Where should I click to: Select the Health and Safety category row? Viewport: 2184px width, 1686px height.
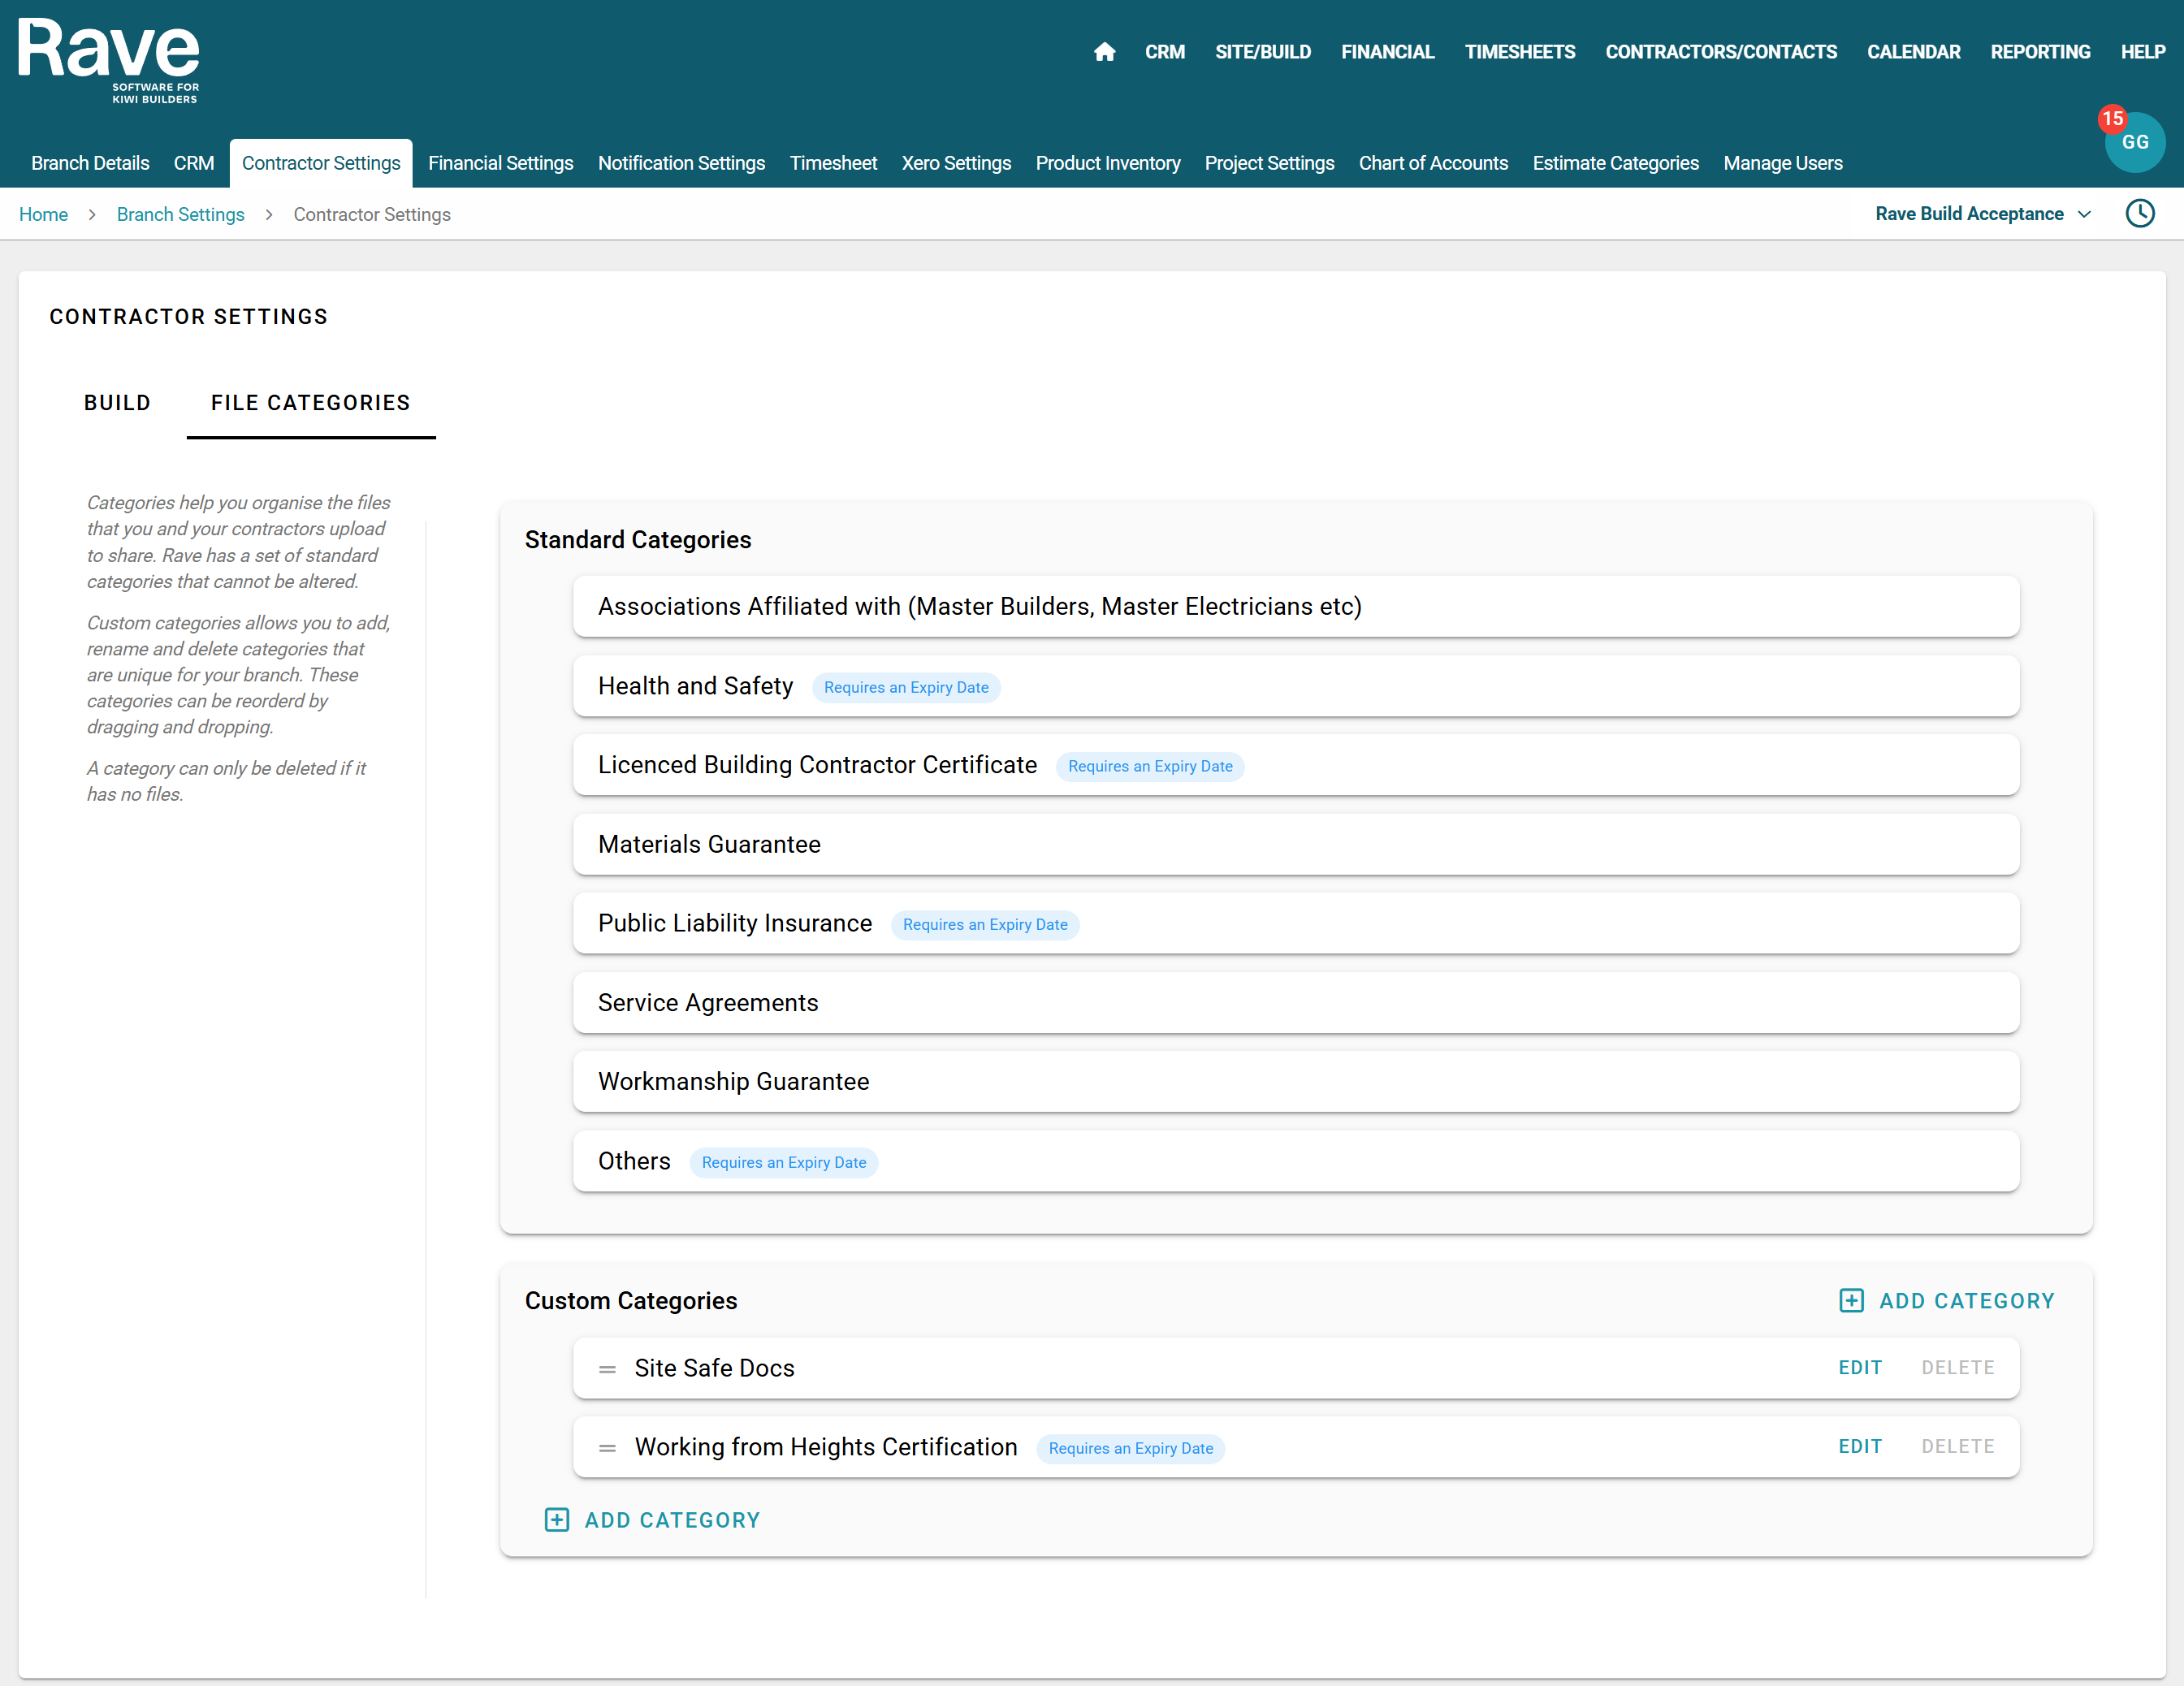point(1295,686)
